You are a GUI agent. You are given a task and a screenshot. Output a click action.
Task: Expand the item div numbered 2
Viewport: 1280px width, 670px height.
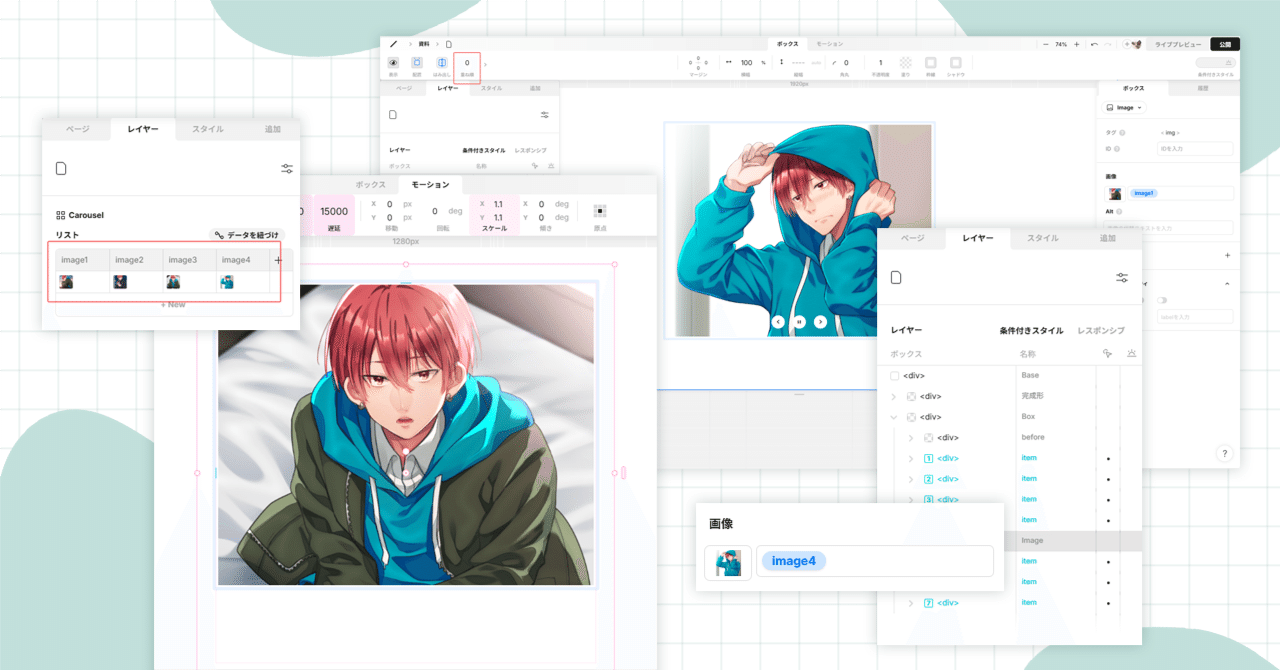[911, 479]
